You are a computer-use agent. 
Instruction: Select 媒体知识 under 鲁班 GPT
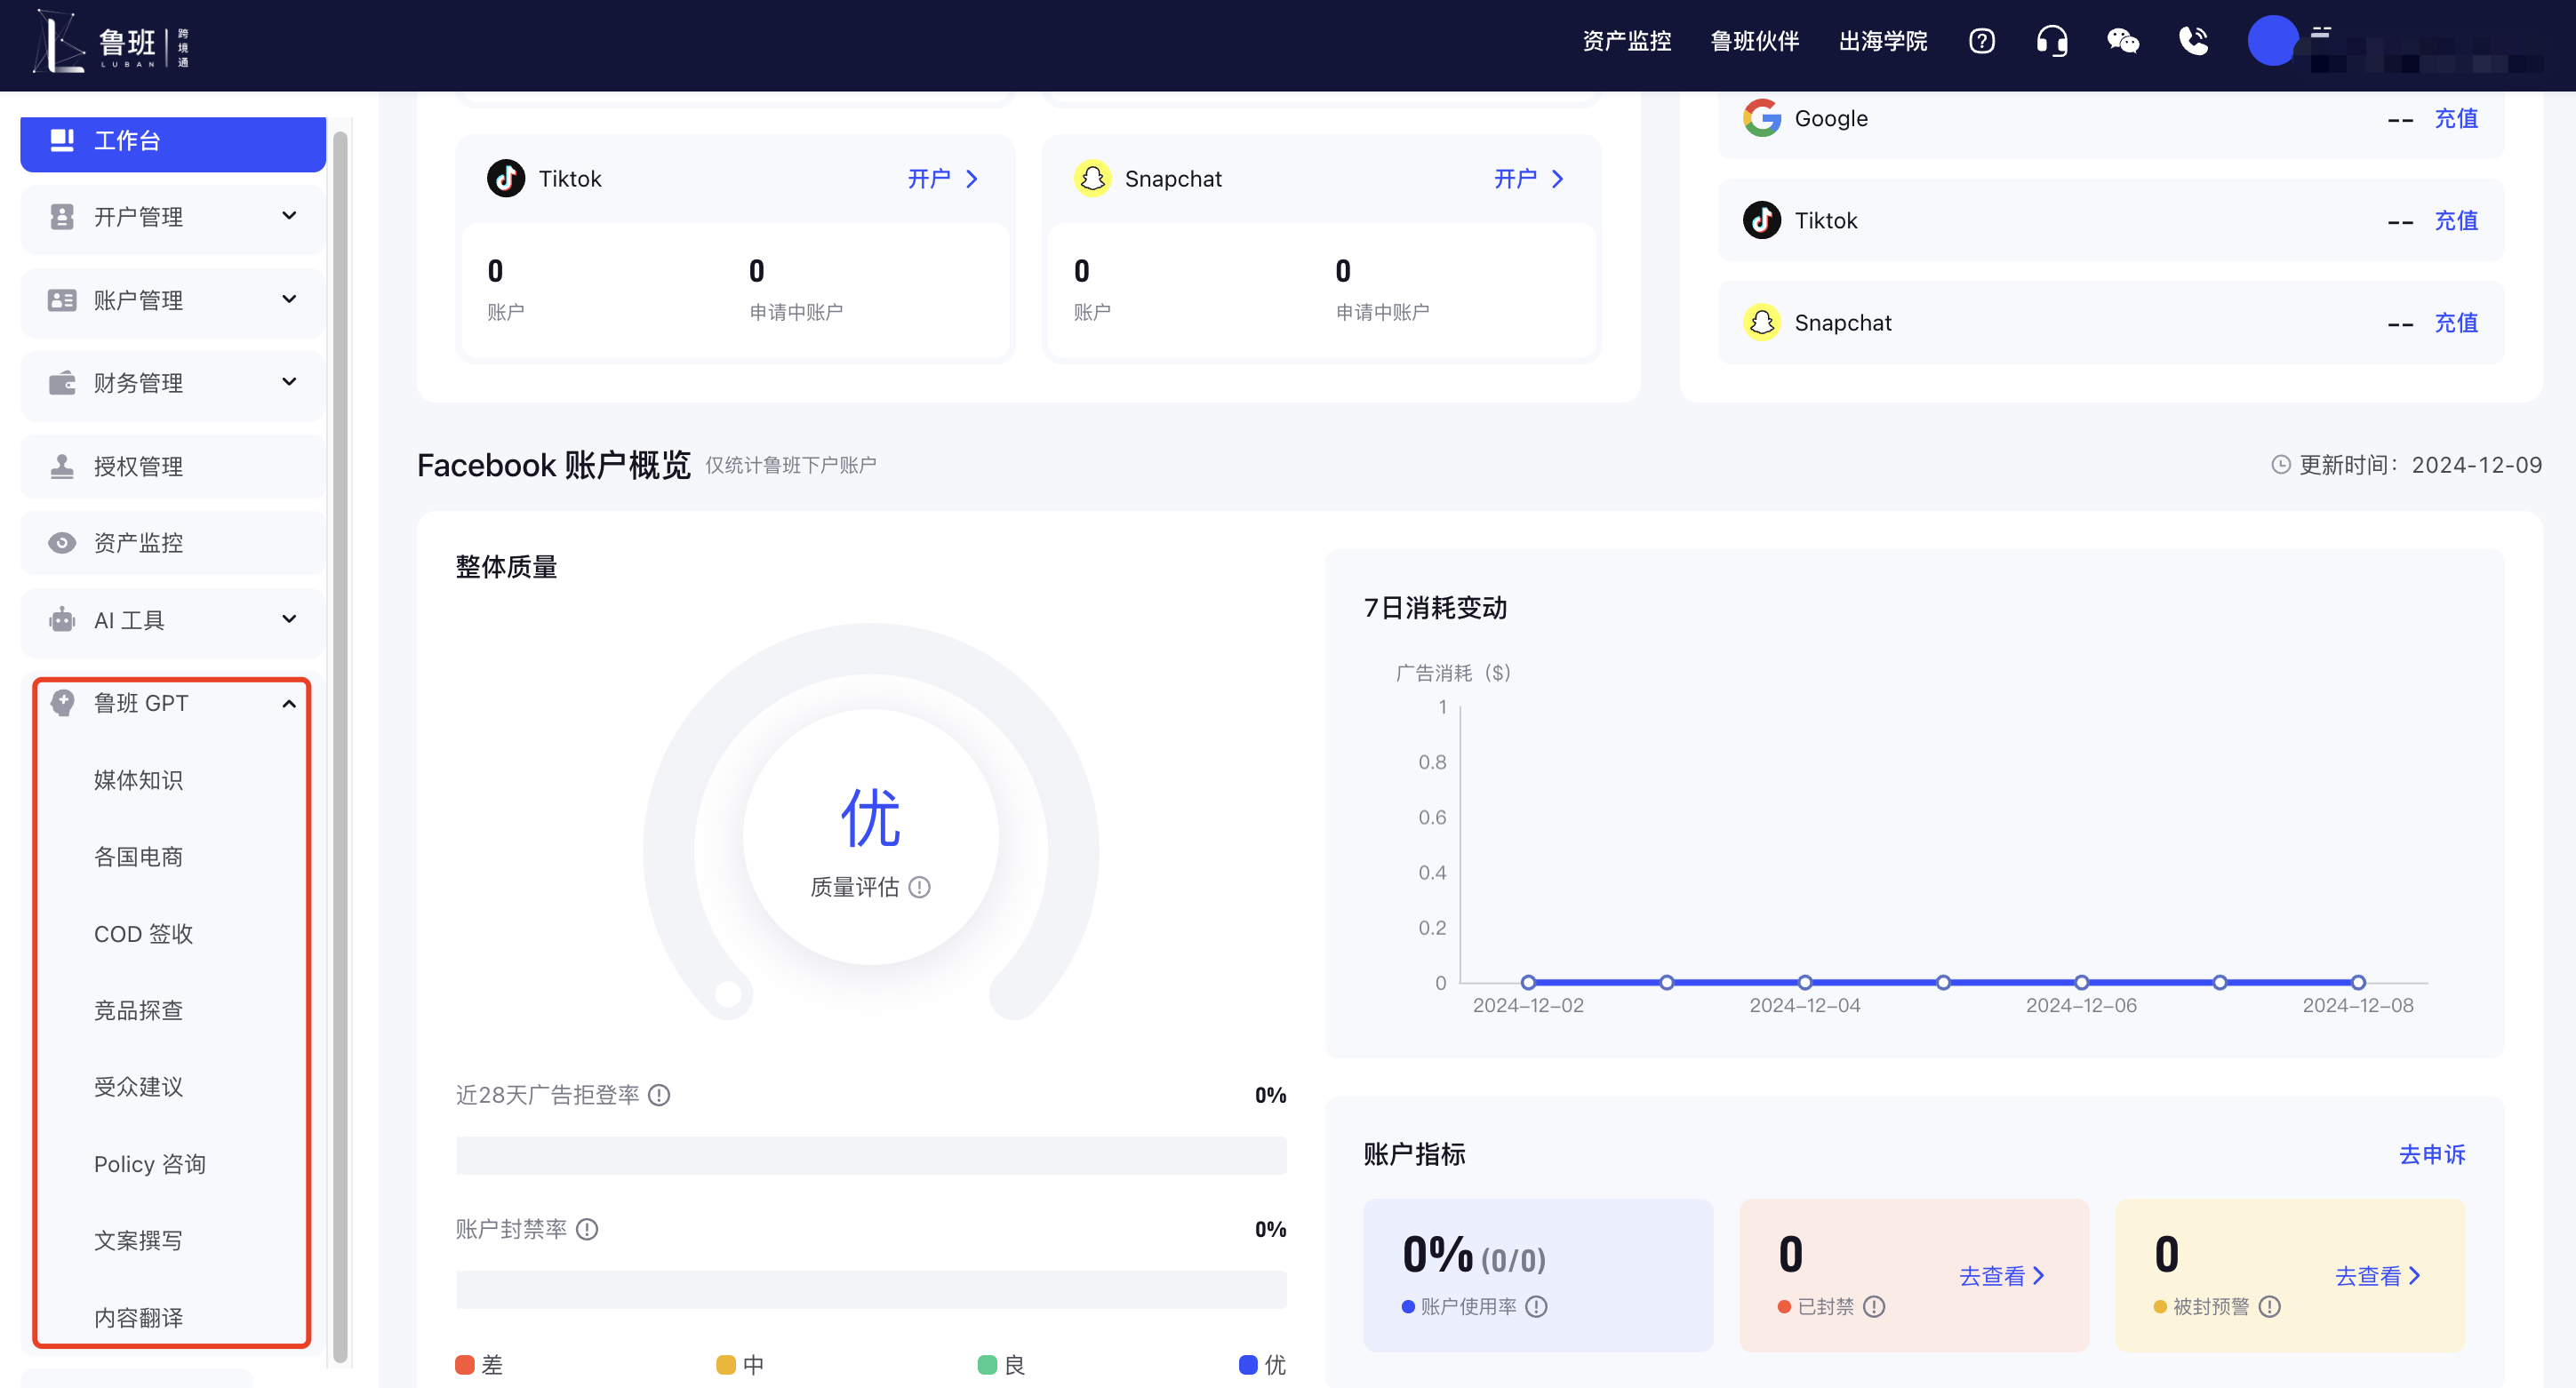point(138,780)
